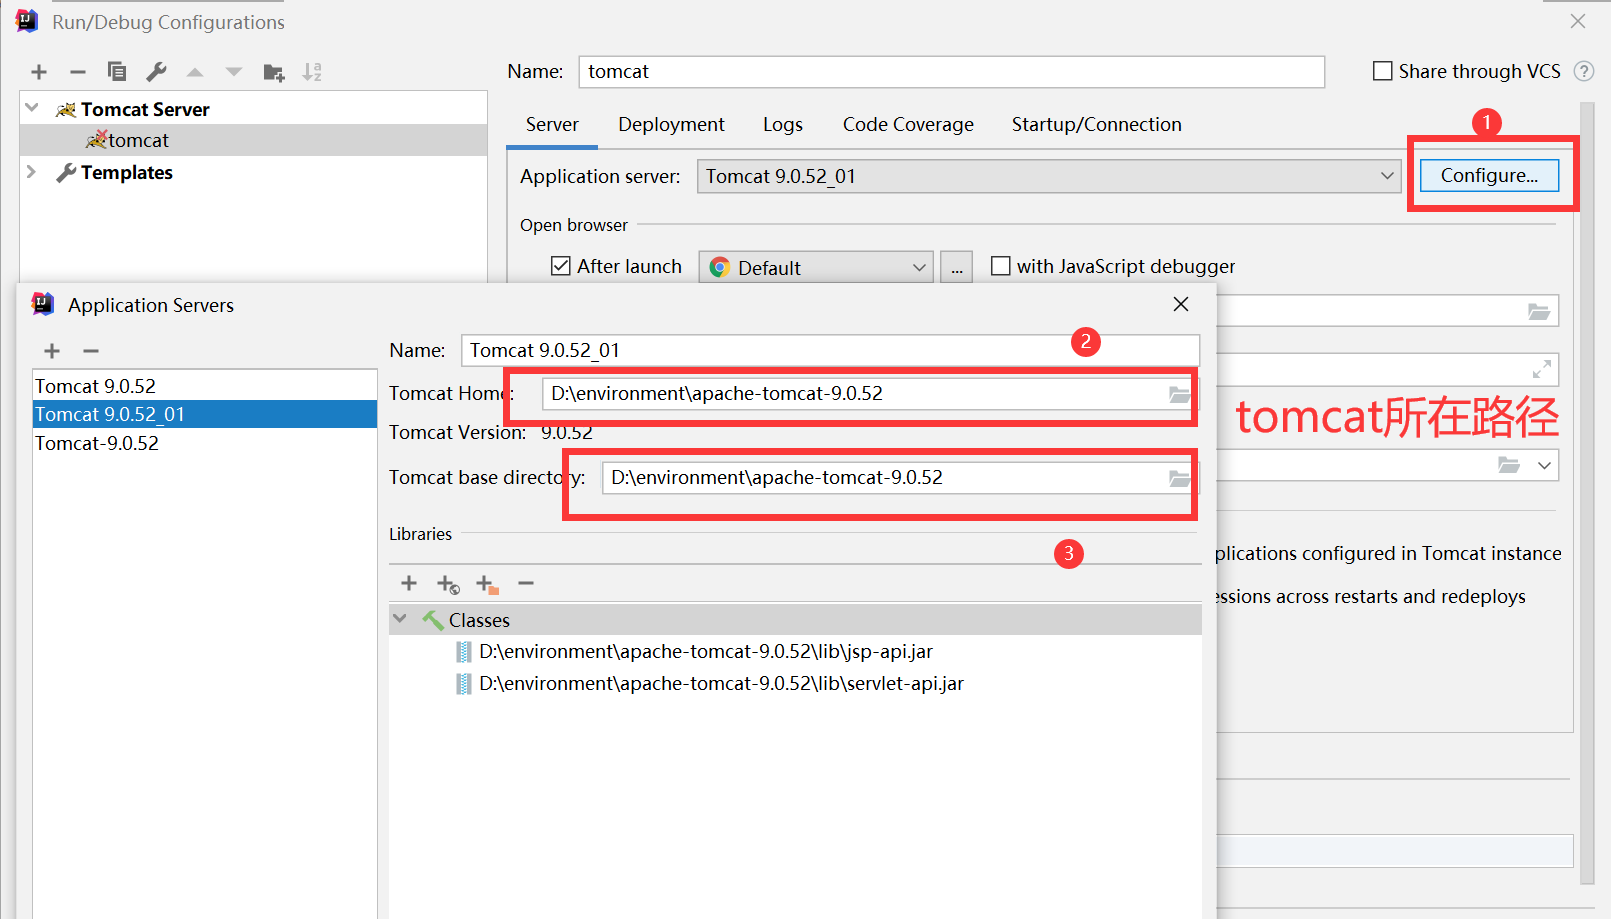Select Templates item in tree
The height and width of the screenshot is (919, 1611).
pyautogui.click(x=126, y=172)
